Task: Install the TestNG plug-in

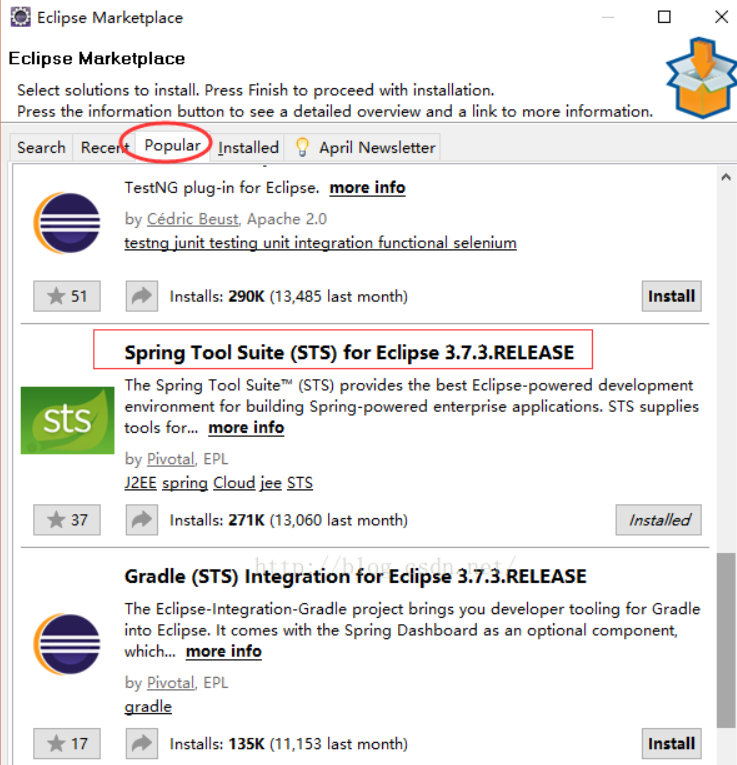Action: coord(671,296)
